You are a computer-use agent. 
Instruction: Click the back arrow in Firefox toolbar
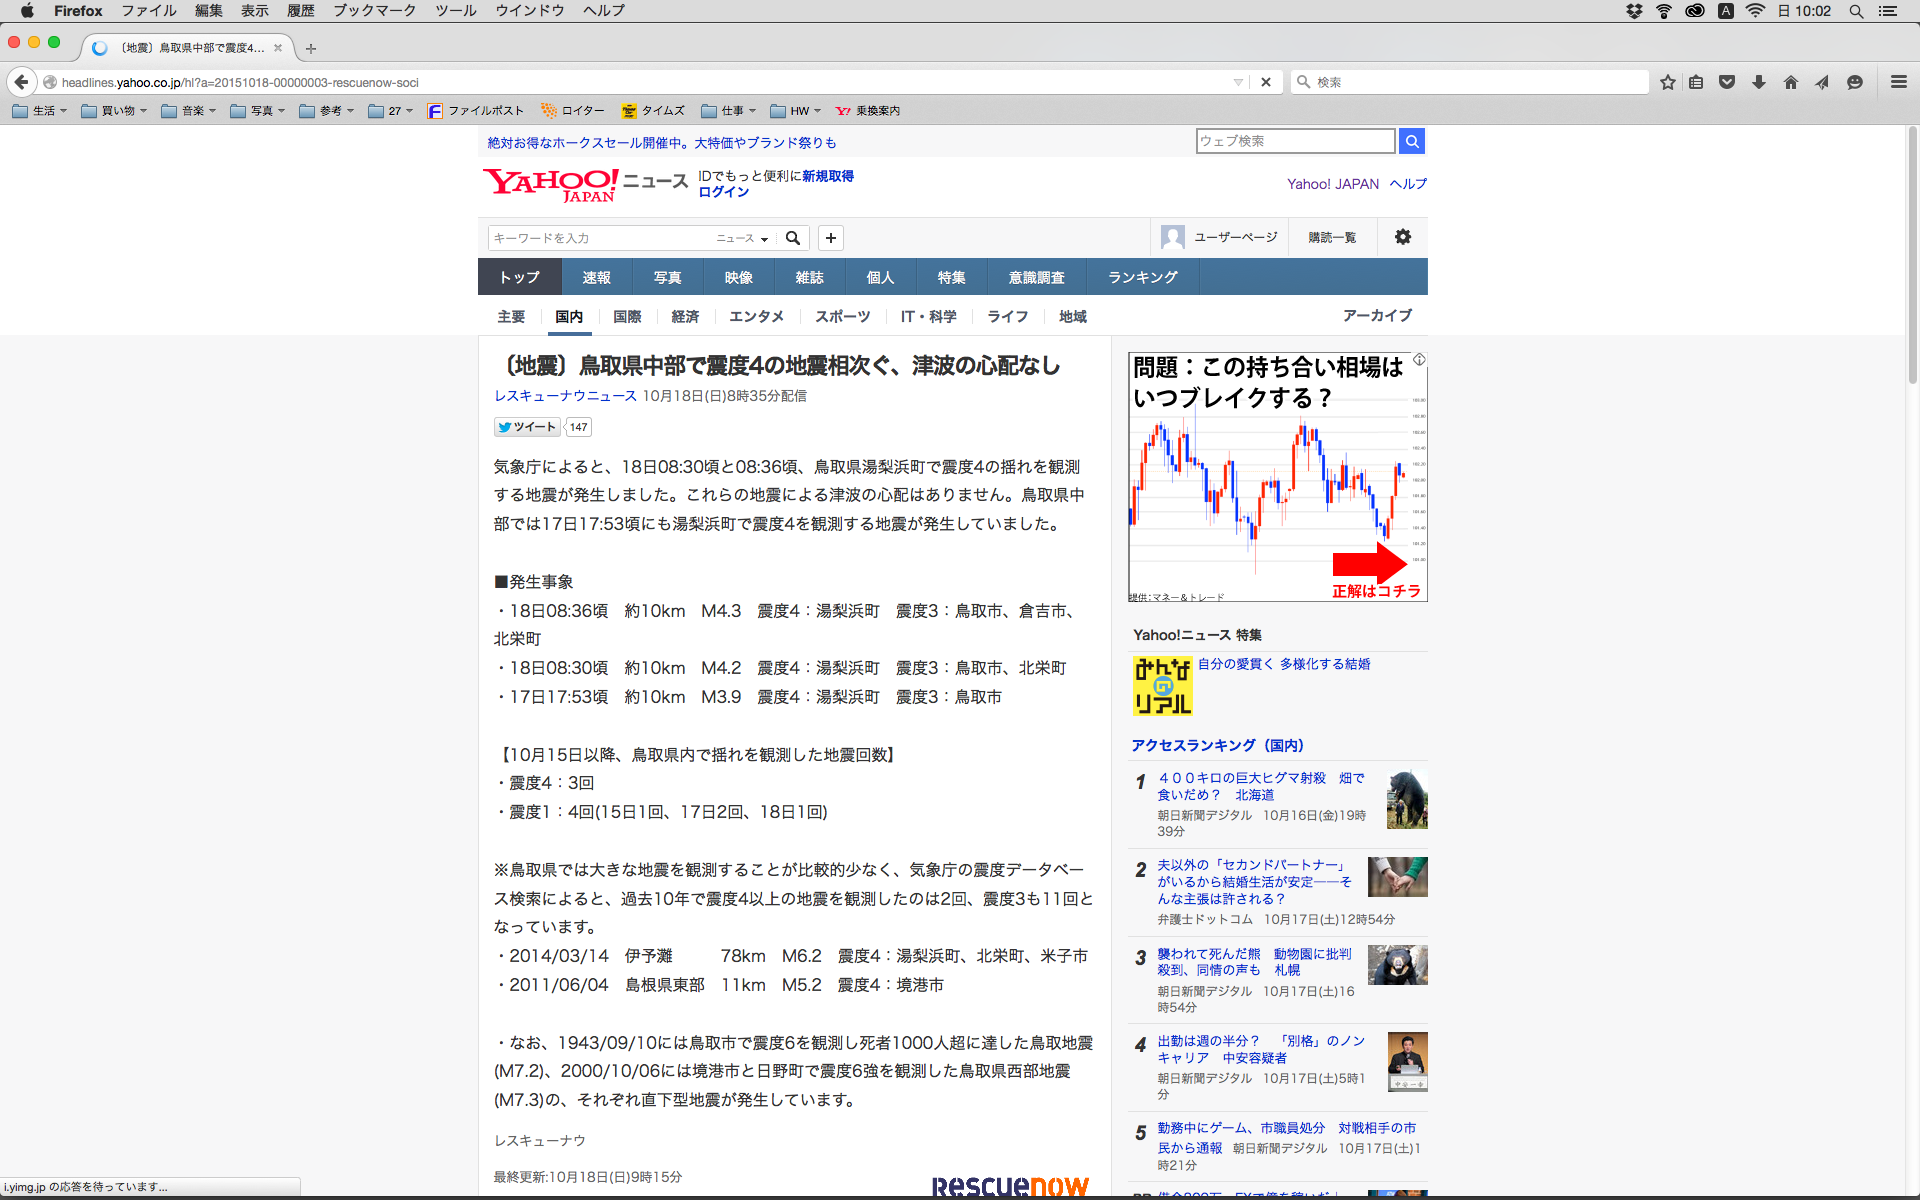pyautogui.click(x=21, y=82)
